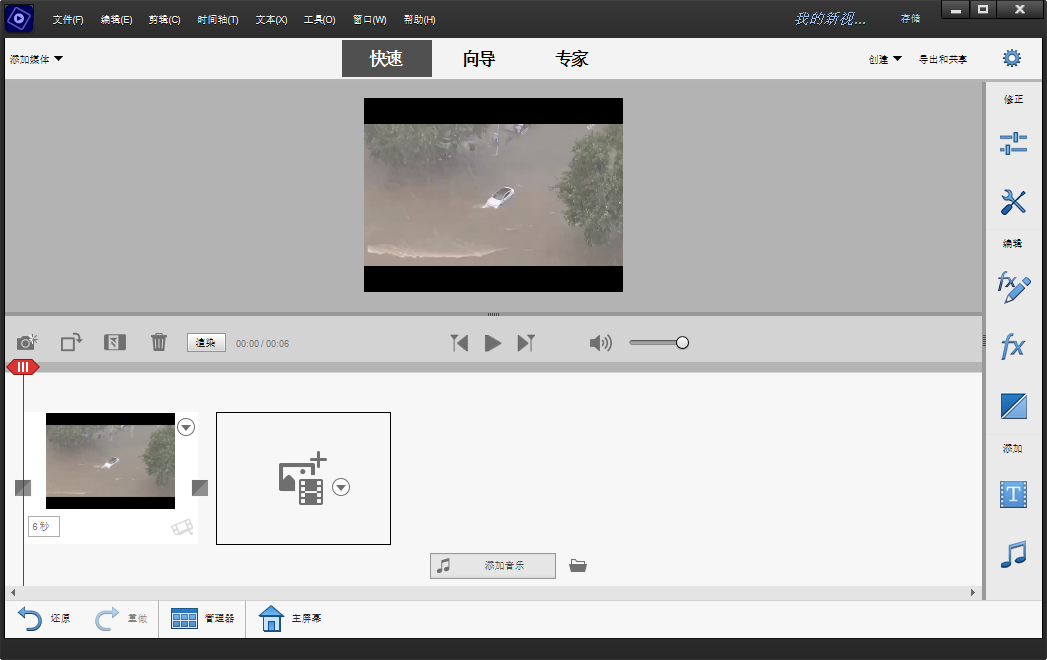Mute the audio via the speaker icon
Viewport: 1047px width, 660px height.
[601, 342]
